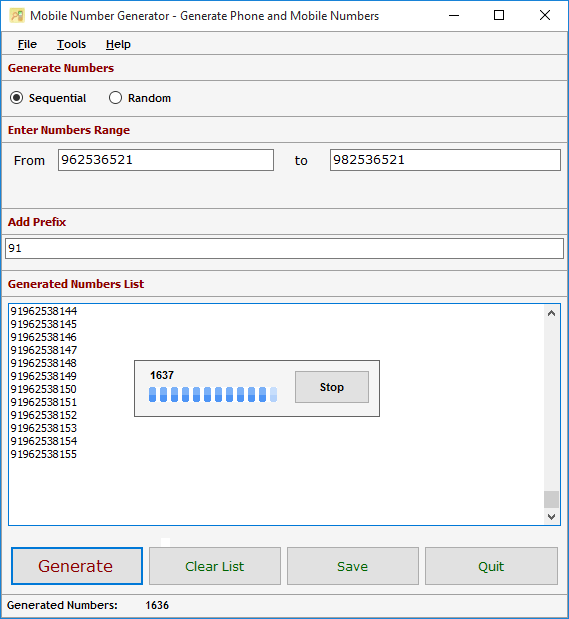
Task: Click the From number input field
Action: tap(166, 160)
